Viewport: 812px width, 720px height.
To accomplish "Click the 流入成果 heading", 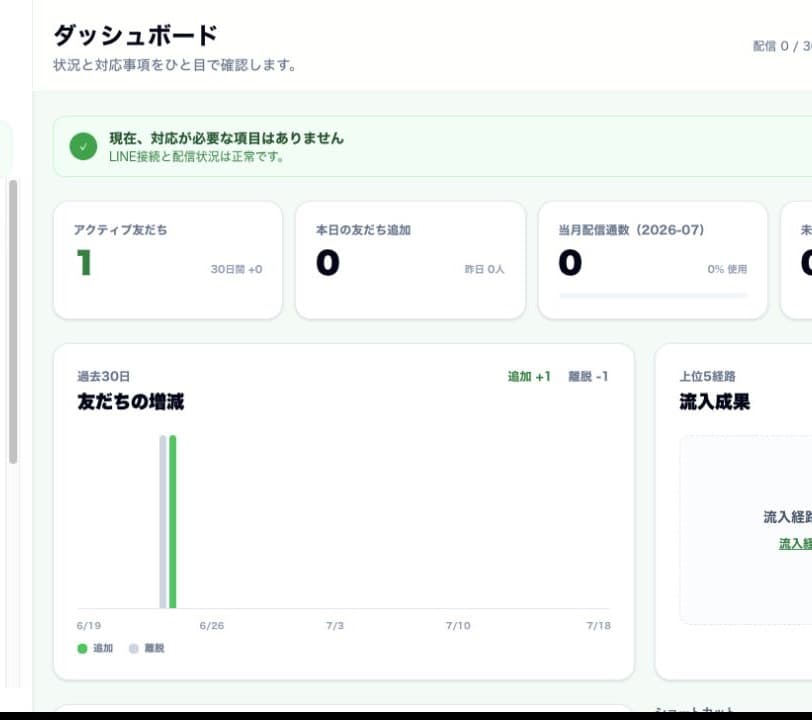I will (715, 402).
